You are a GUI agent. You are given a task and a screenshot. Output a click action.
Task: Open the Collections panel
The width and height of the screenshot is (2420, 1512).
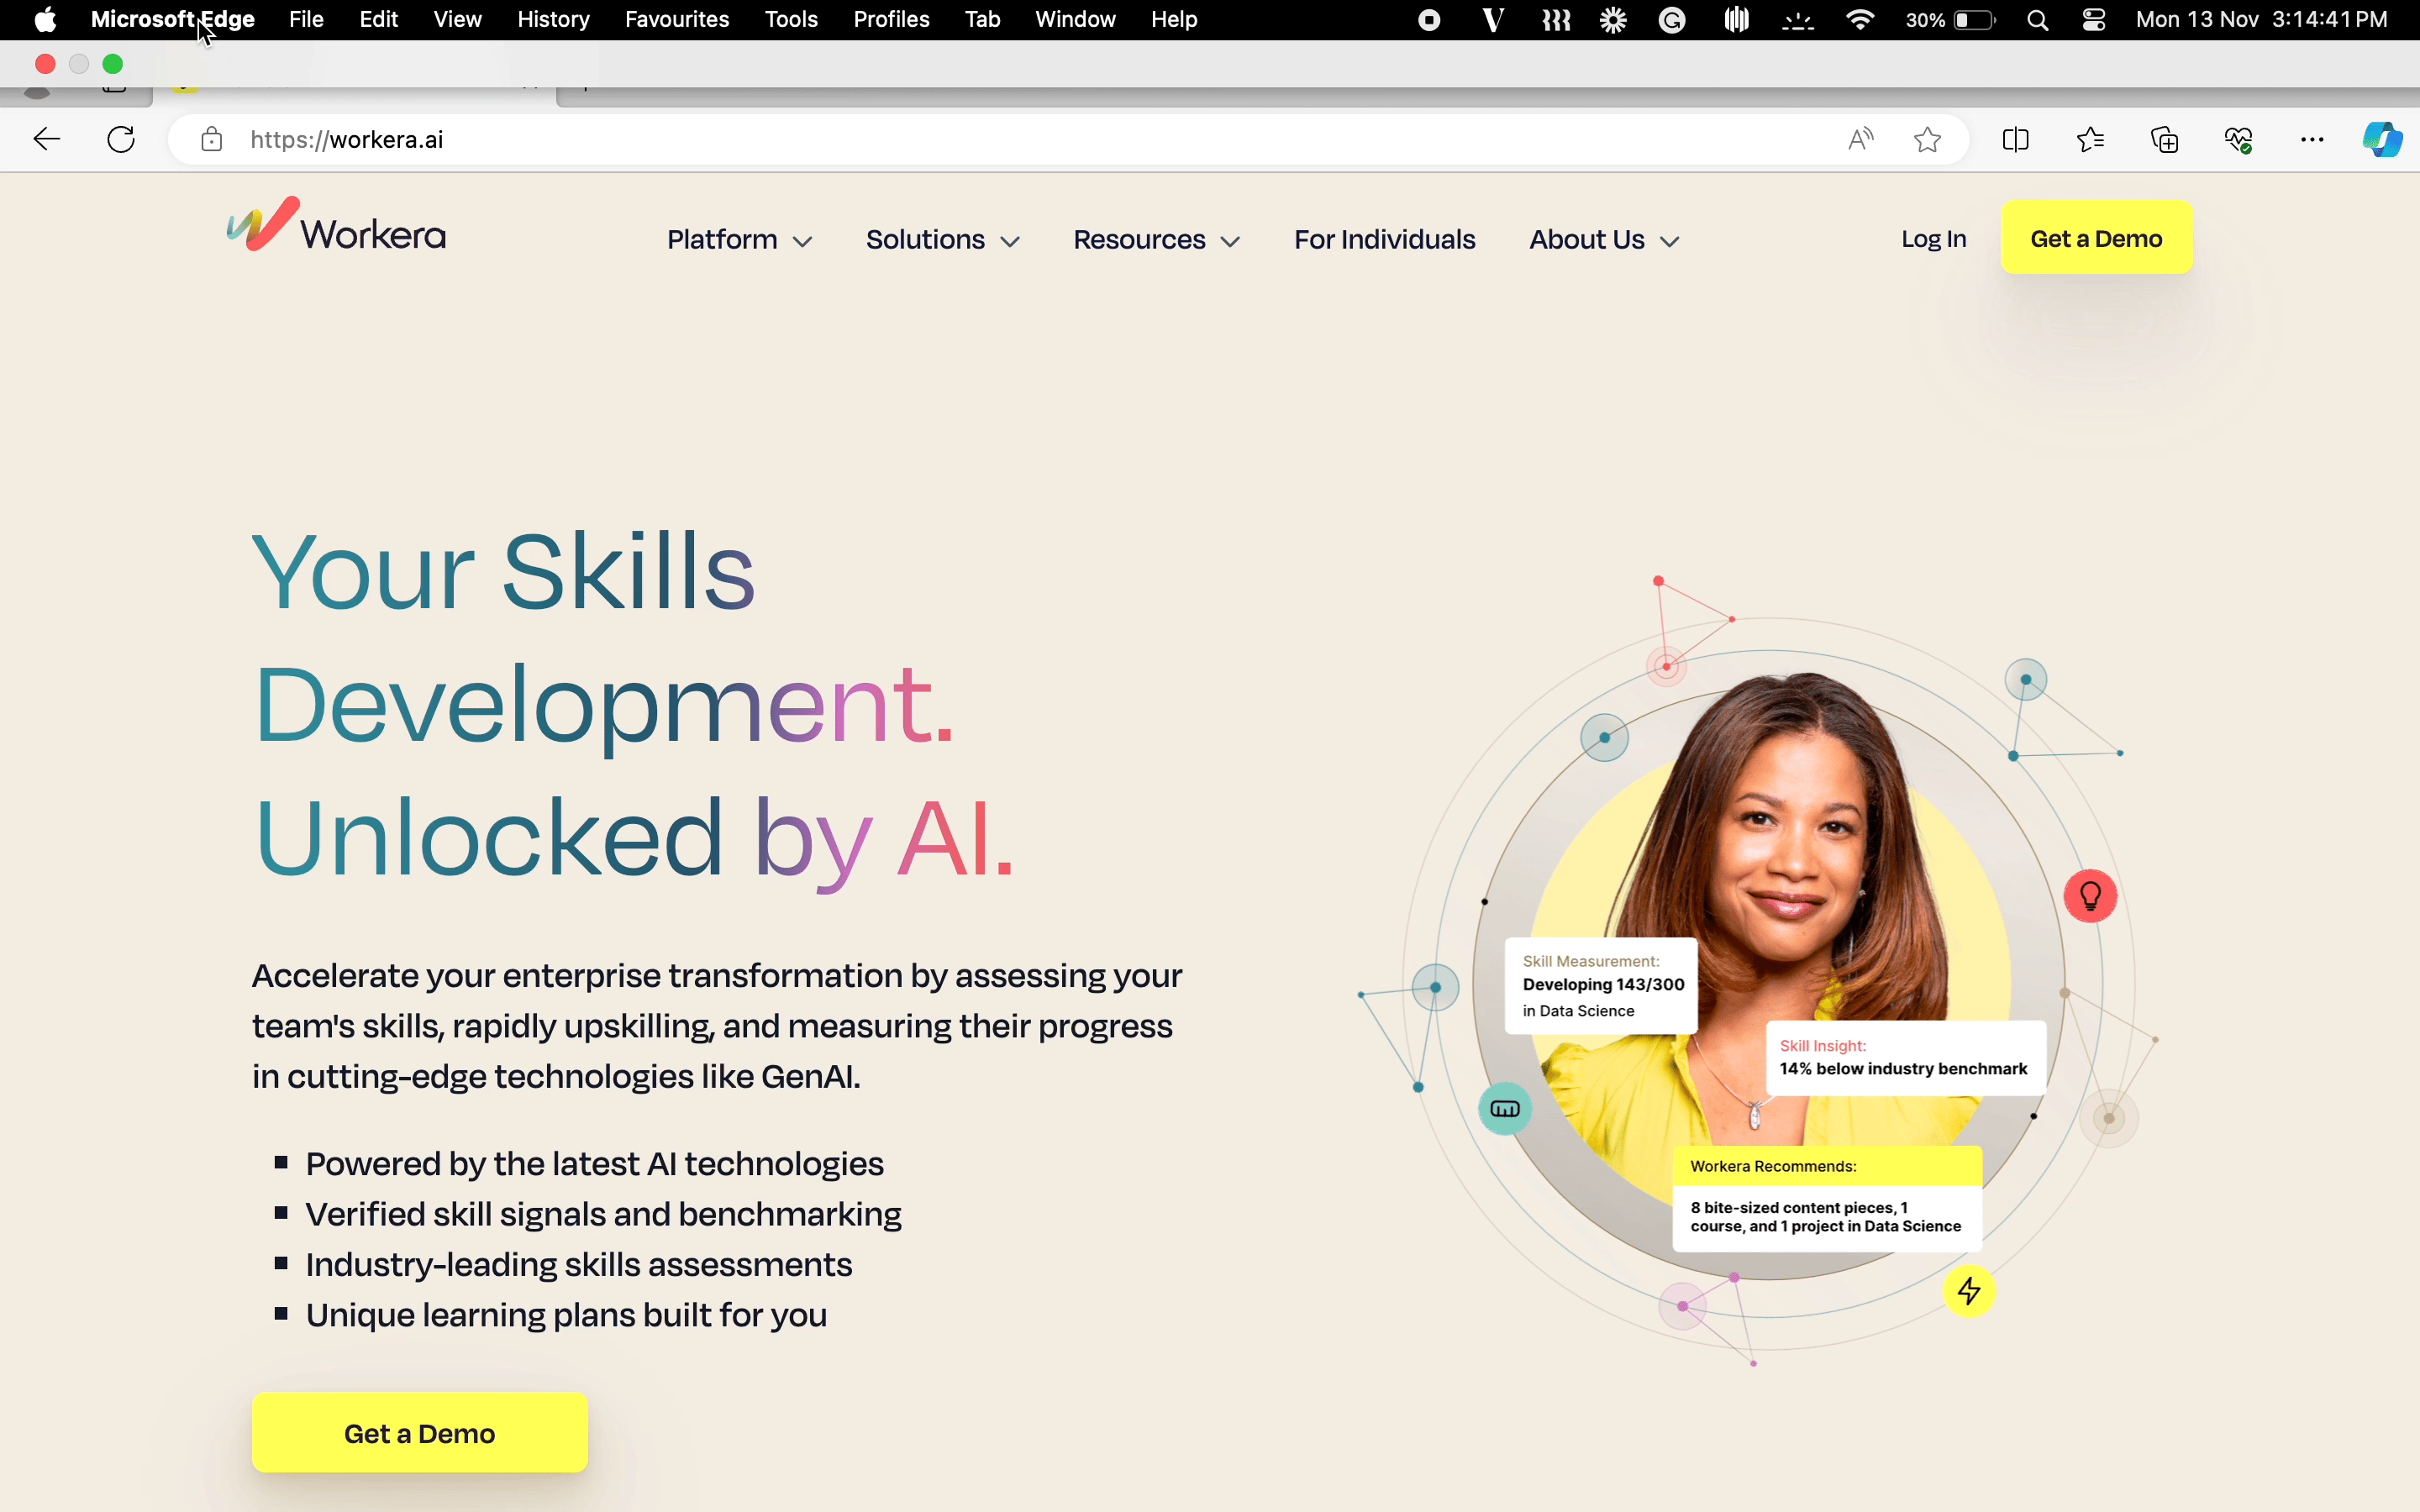pyautogui.click(x=2164, y=139)
